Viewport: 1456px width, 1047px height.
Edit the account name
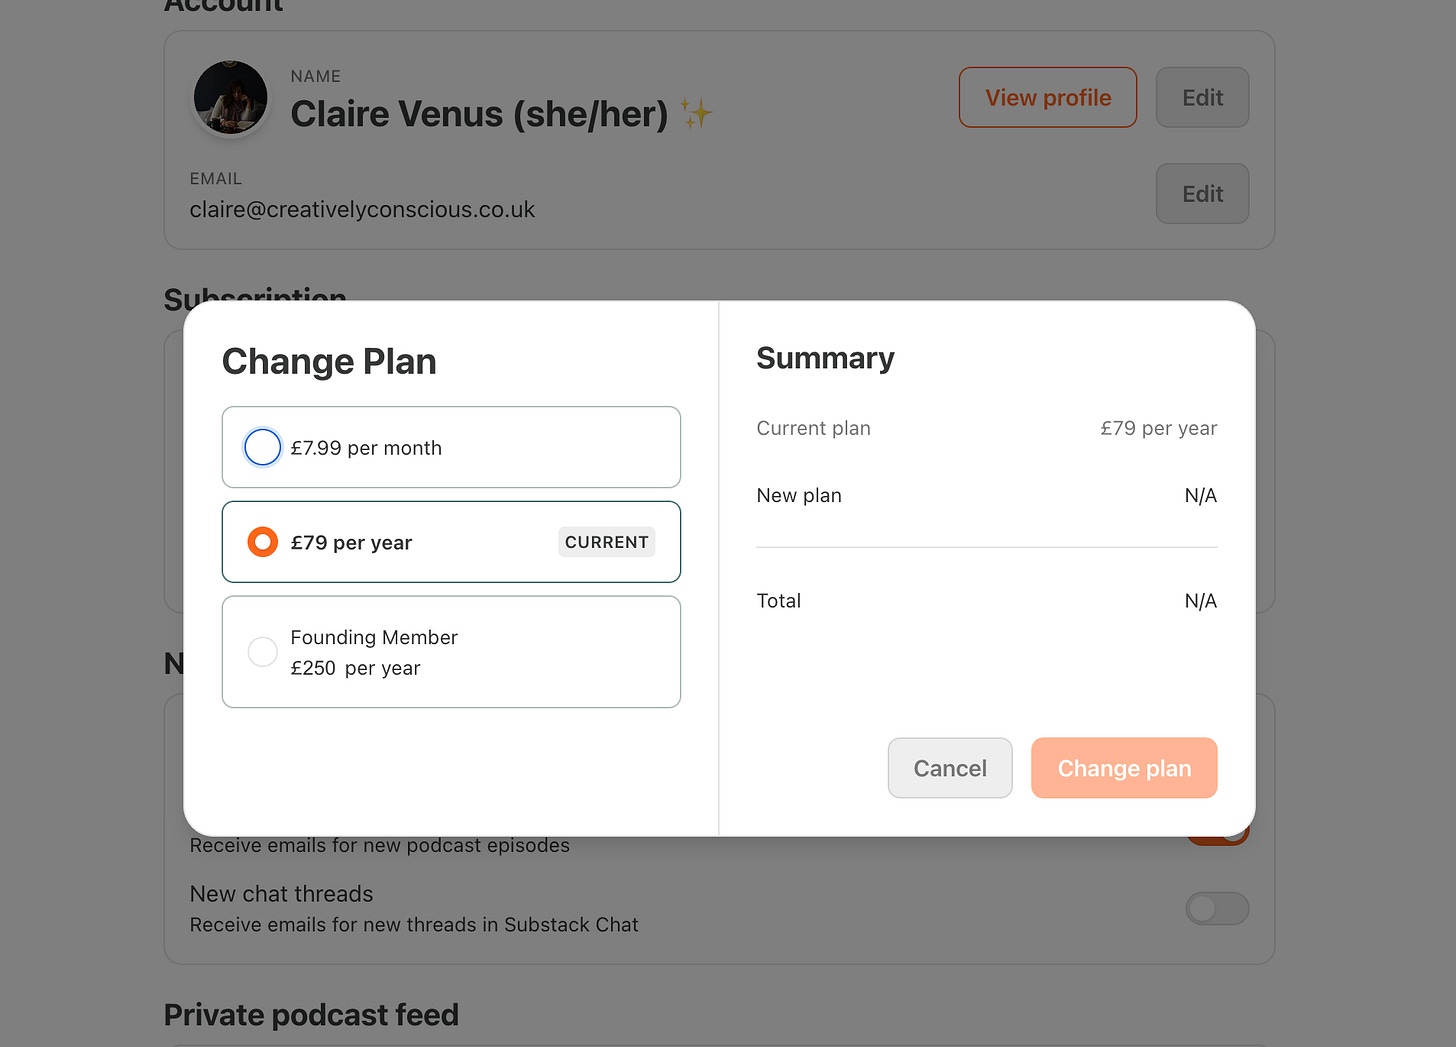click(x=1202, y=98)
